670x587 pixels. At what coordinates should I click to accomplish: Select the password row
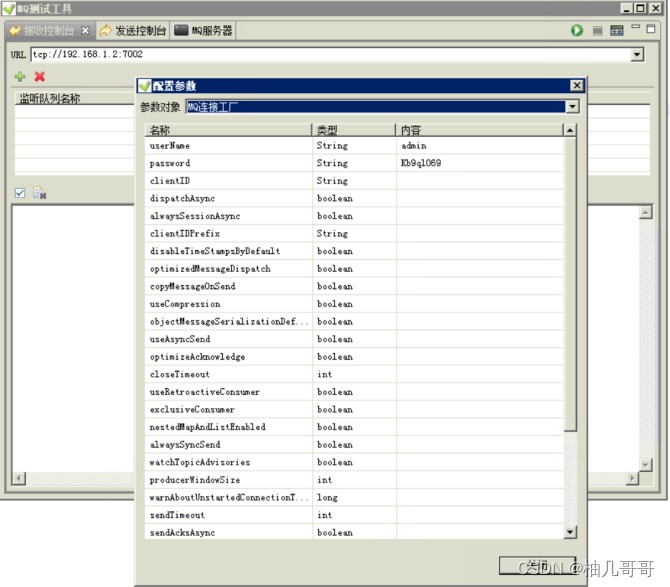[x=354, y=163]
